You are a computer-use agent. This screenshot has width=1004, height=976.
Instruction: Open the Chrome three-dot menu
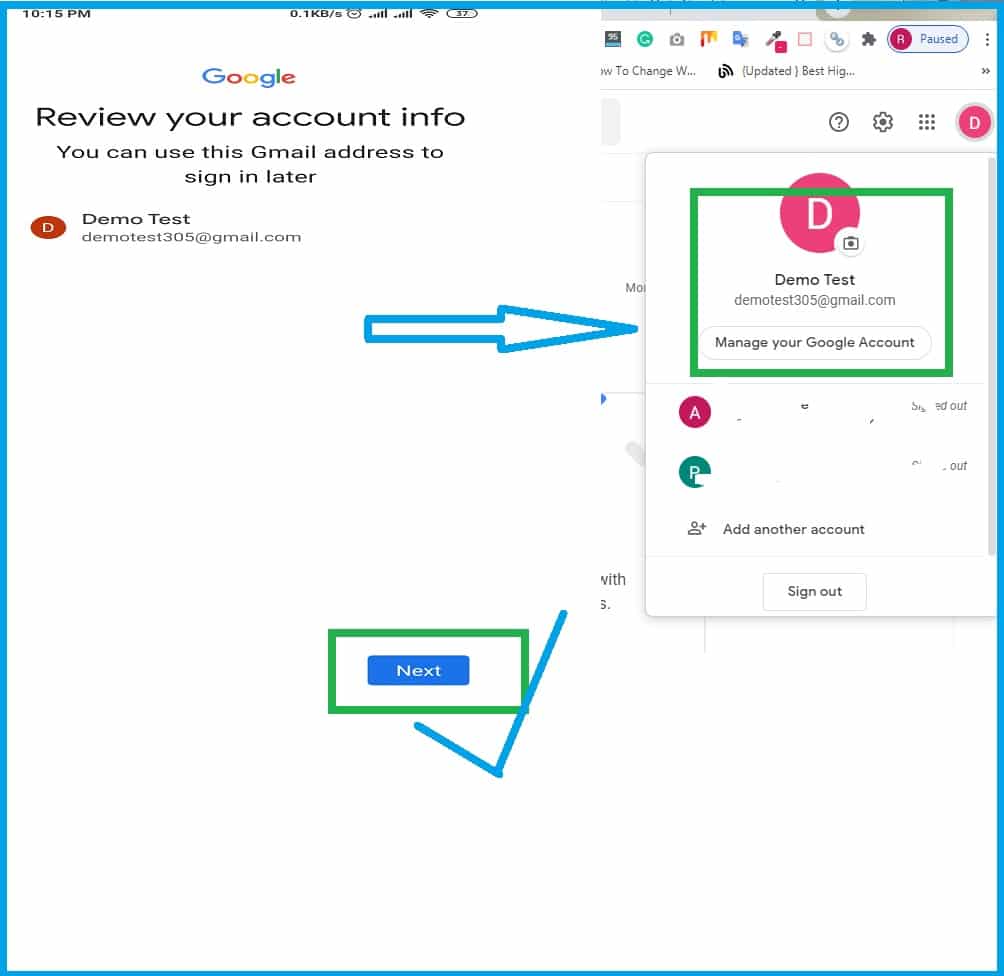pyautogui.click(x=989, y=39)
